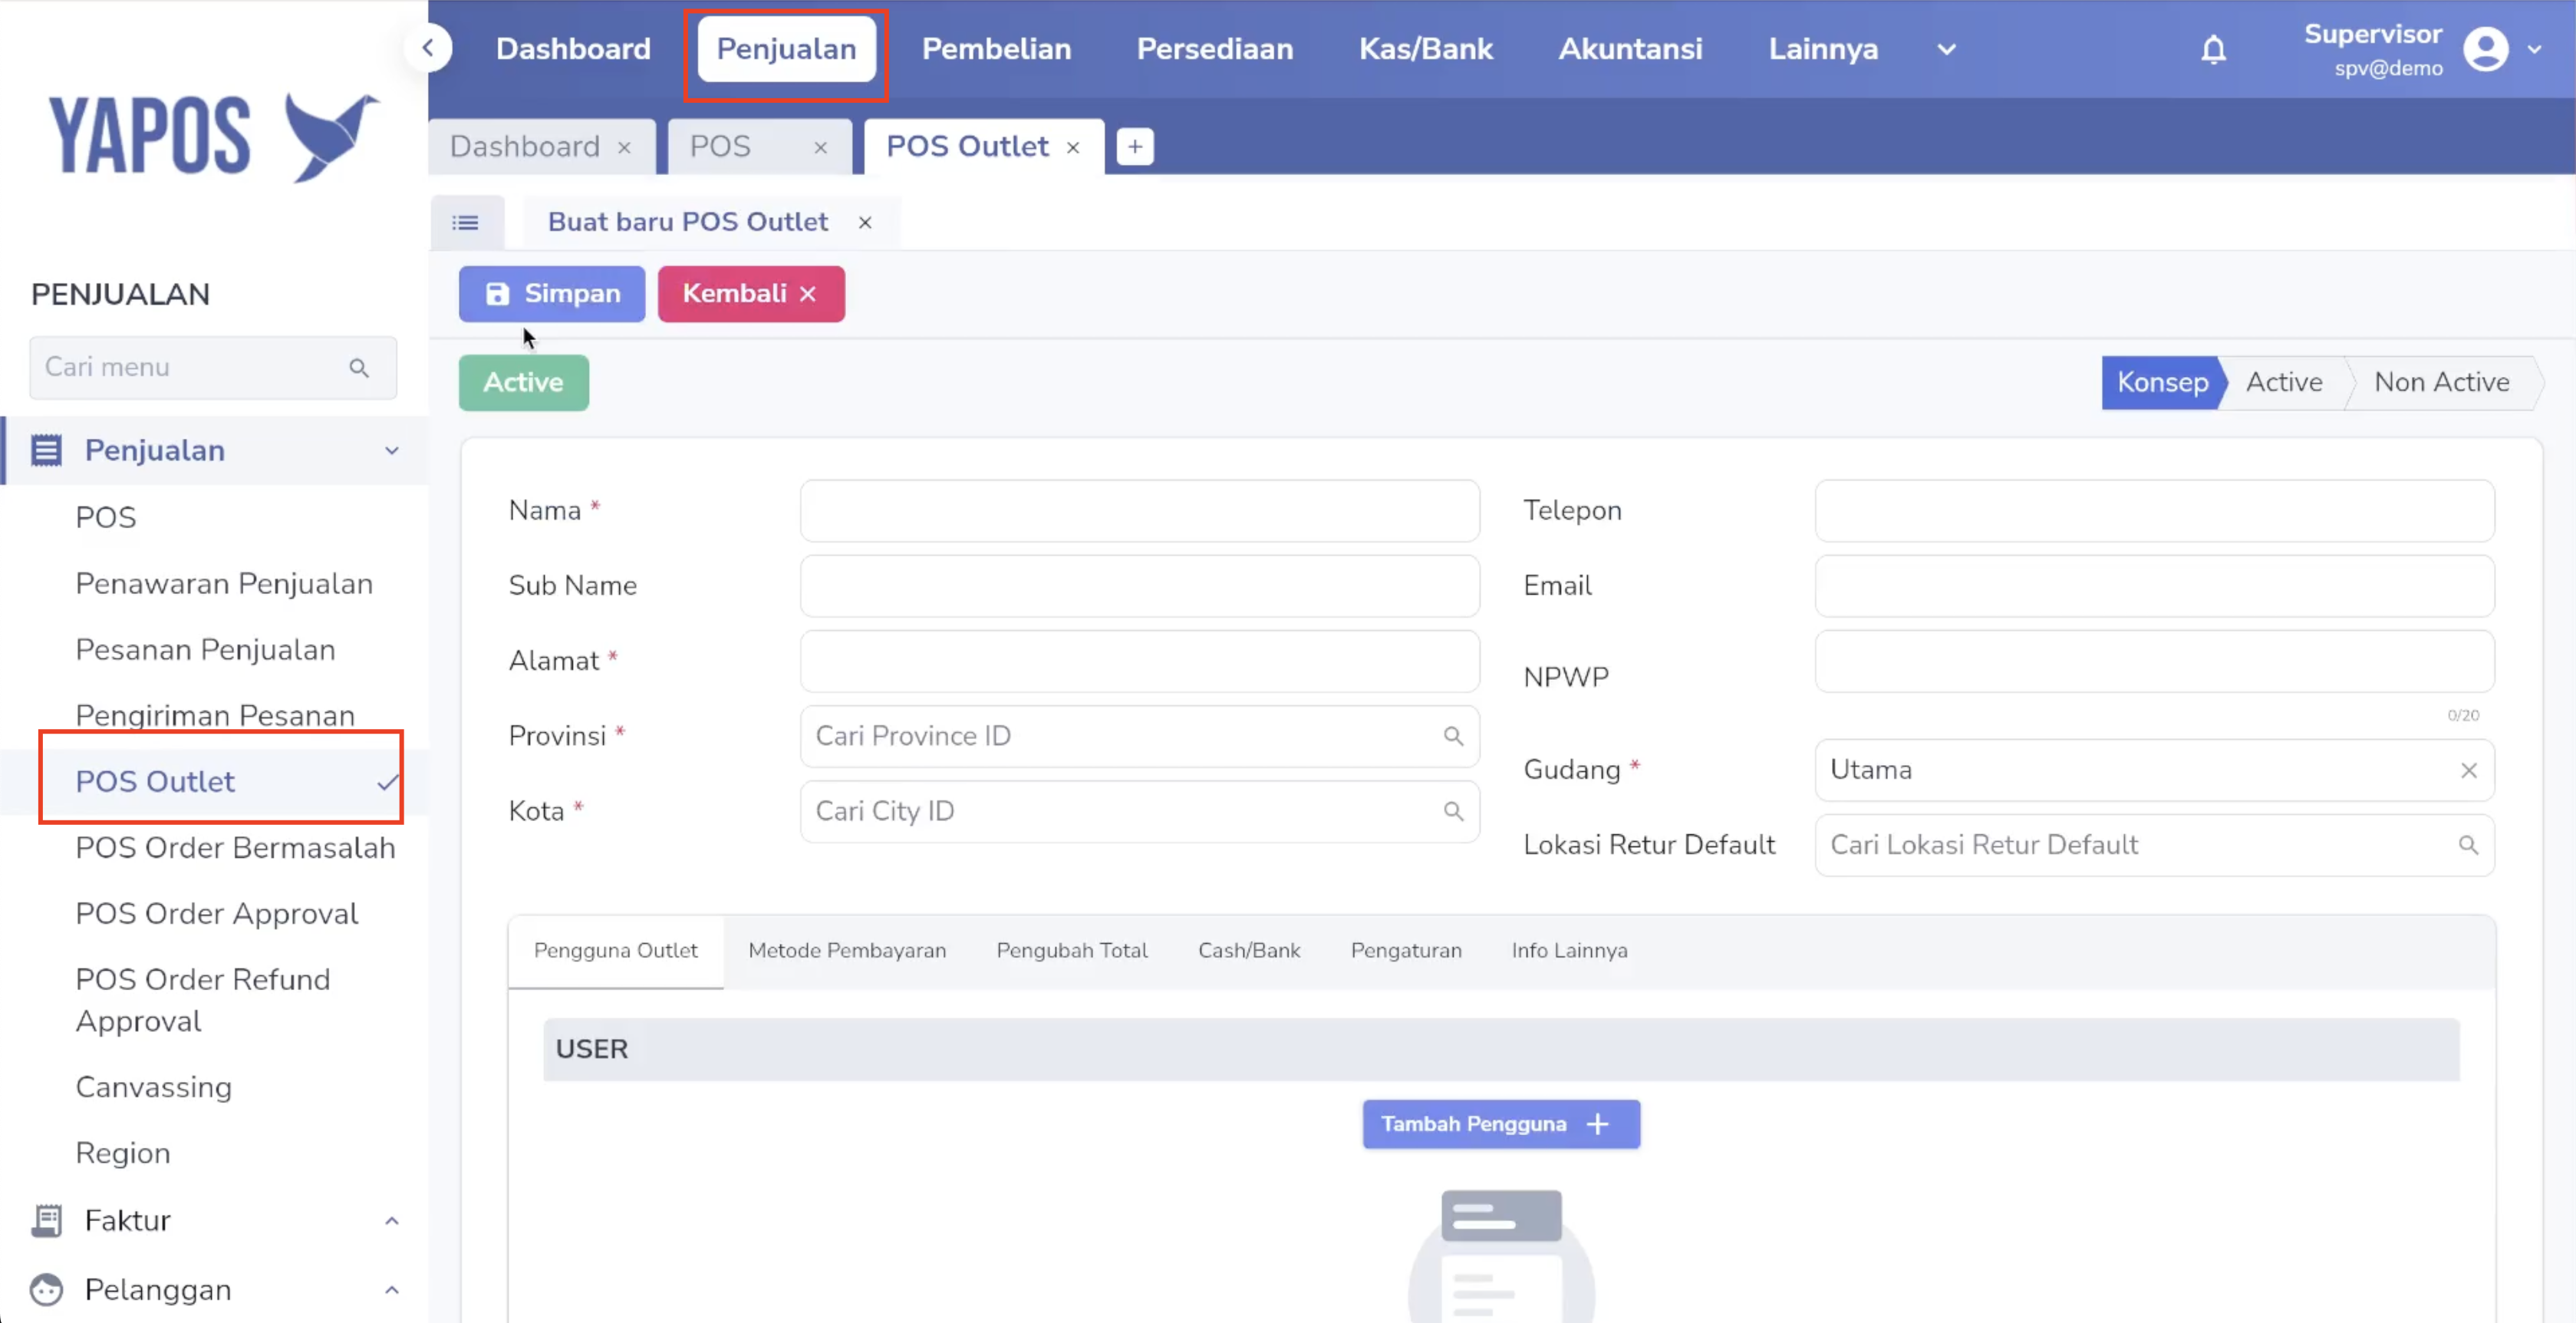Switch to the Info Lainnya tab
The height and width of the screenshot is (1323, 2576).
point(1569,951)
